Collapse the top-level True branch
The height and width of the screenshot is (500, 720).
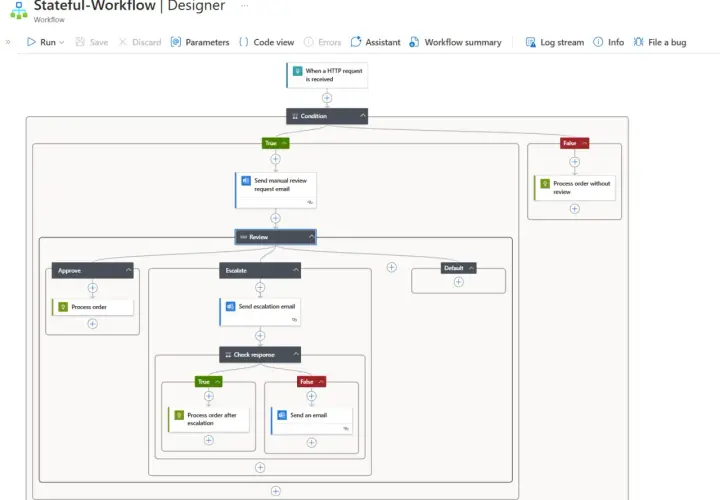click(x=284, y=143)
